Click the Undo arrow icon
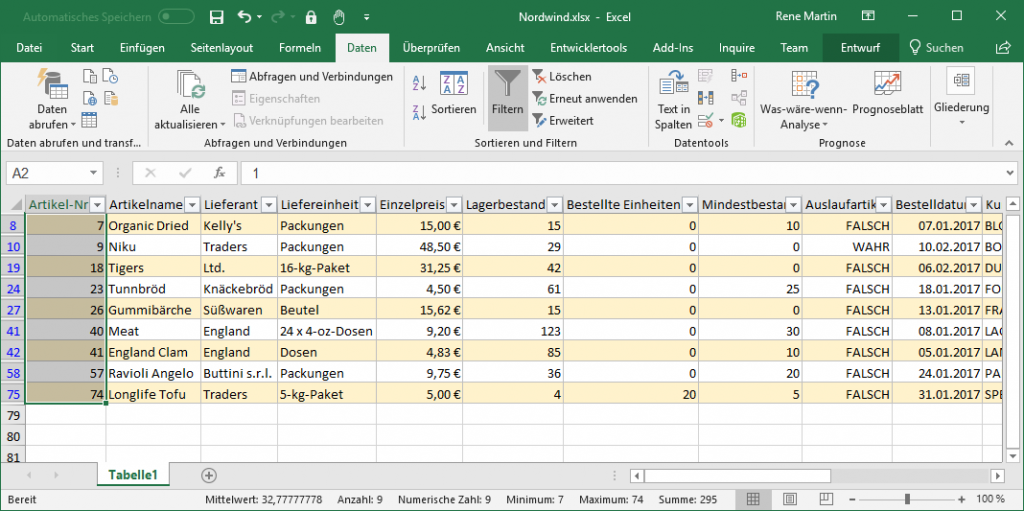 coord(245,17)
